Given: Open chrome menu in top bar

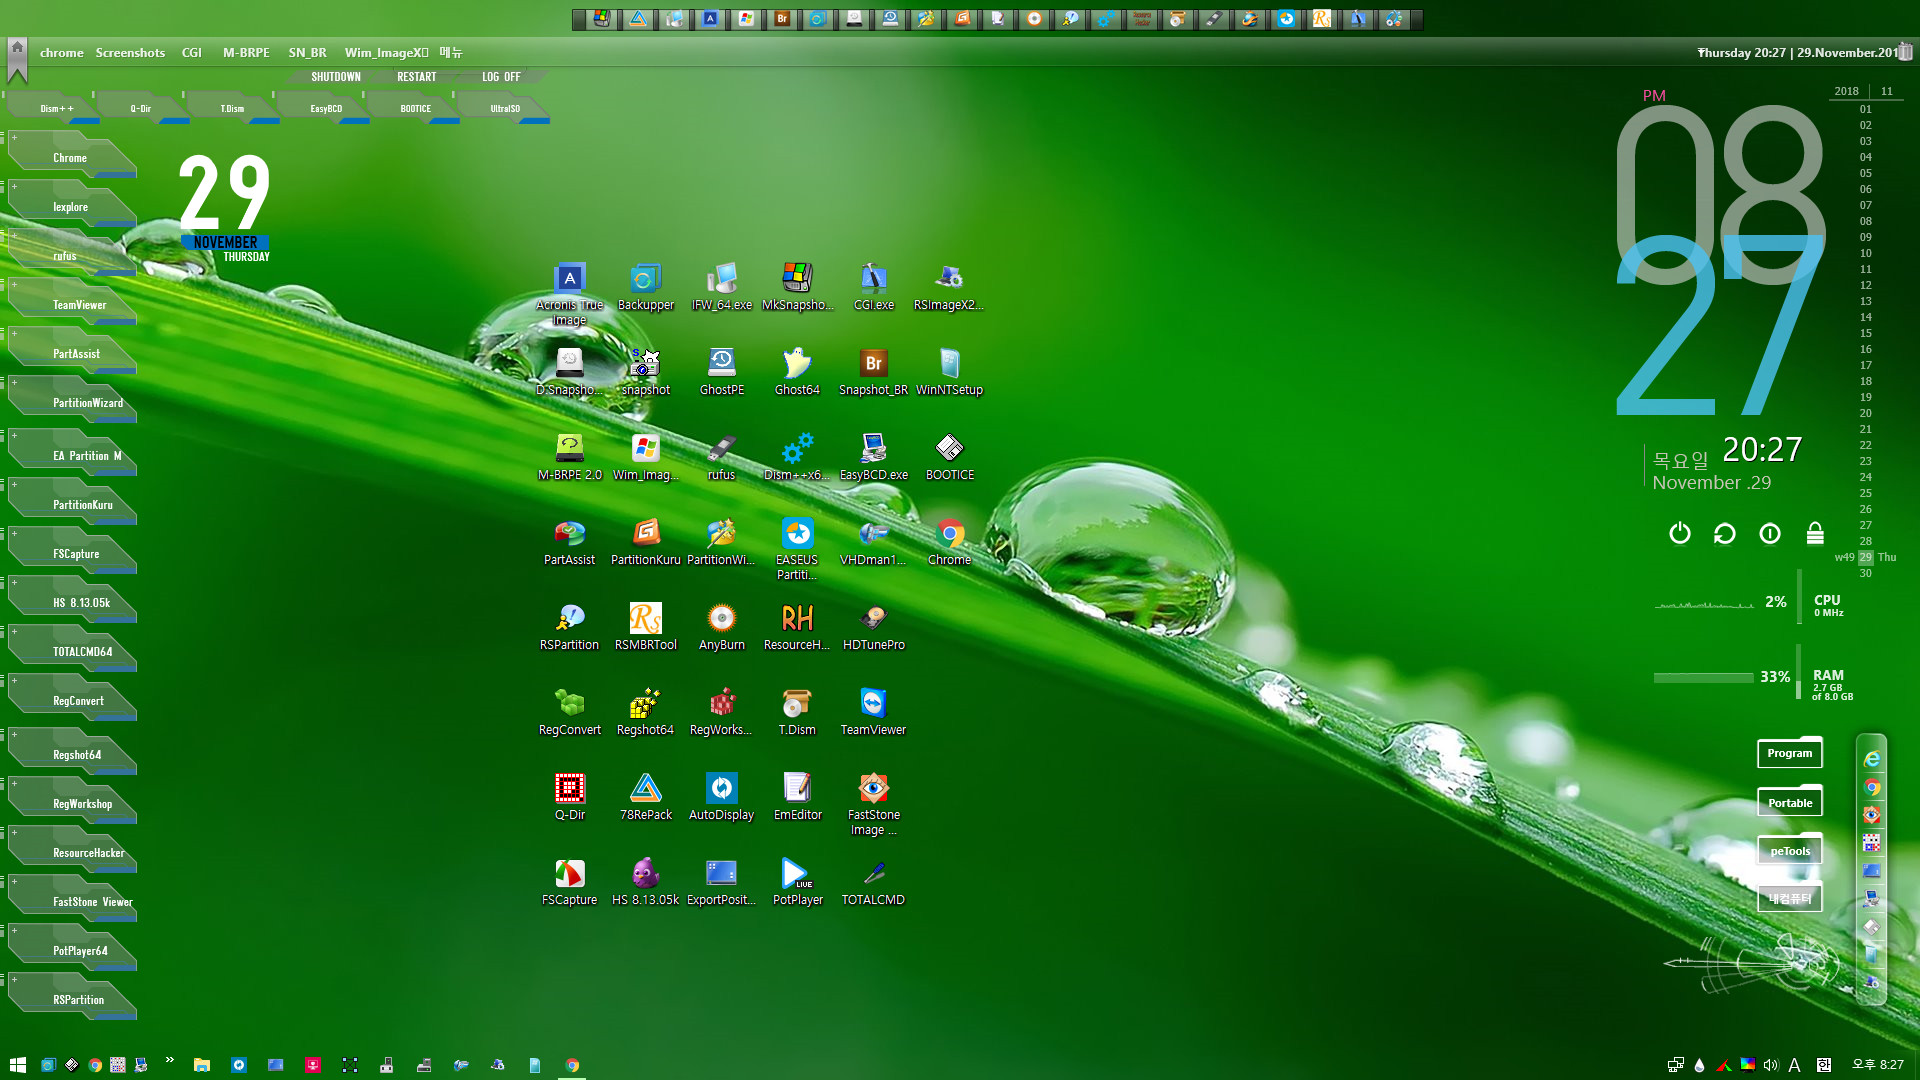Looking at the screenshot, I should 61,52.
